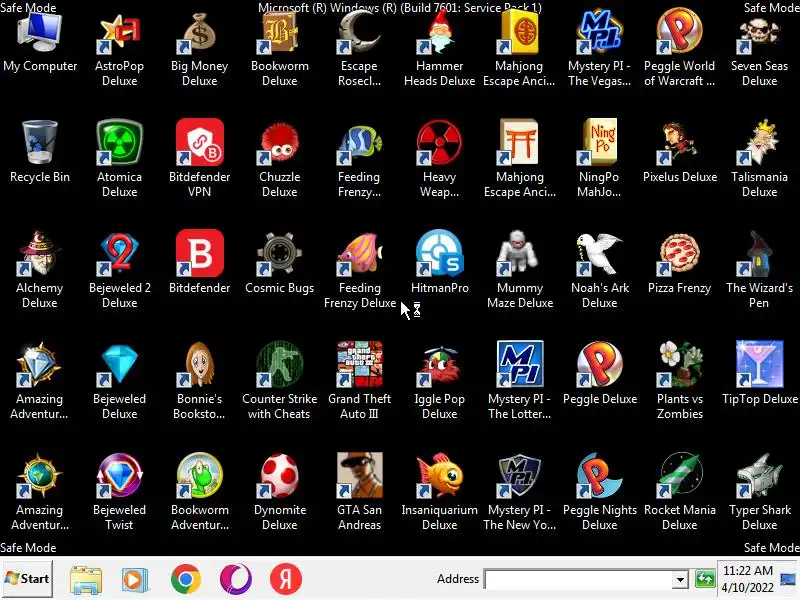Click the Alchemy Deluxe shortcut
This screenshot has width=800, height=600.
[x=40, y=269]
